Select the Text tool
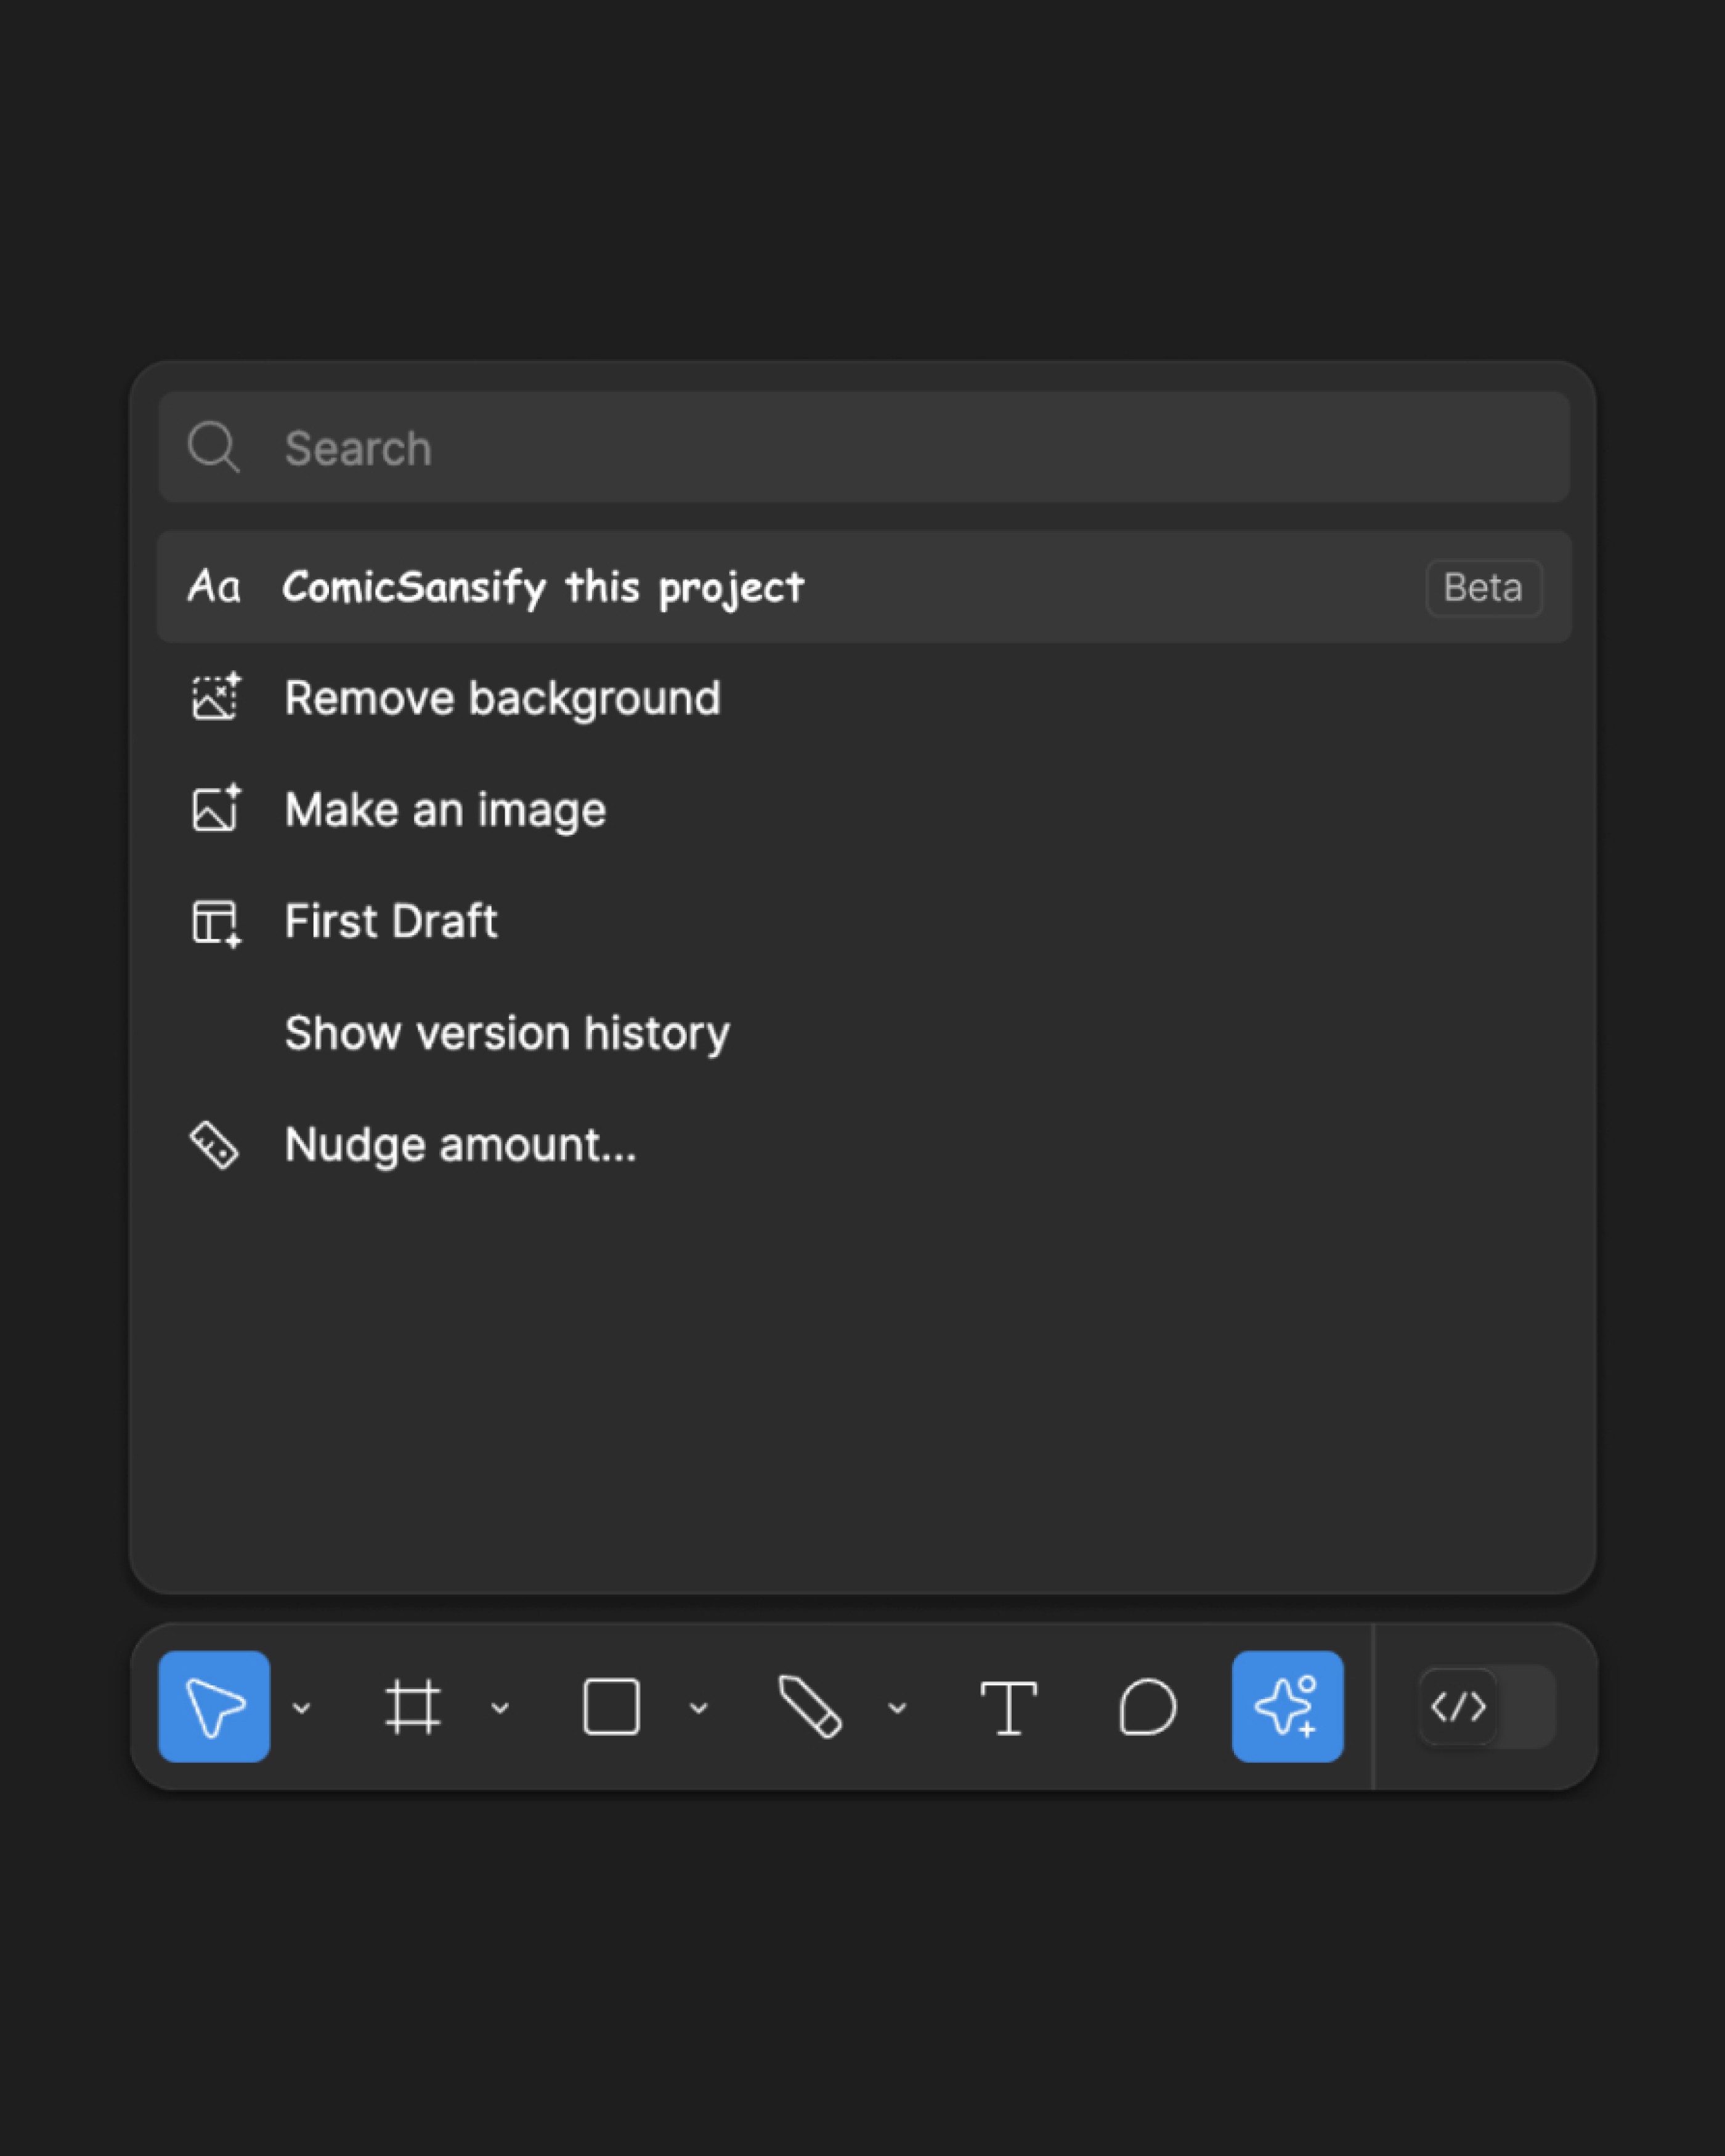1725x2156 pixels. [x=1008, y=1706]
